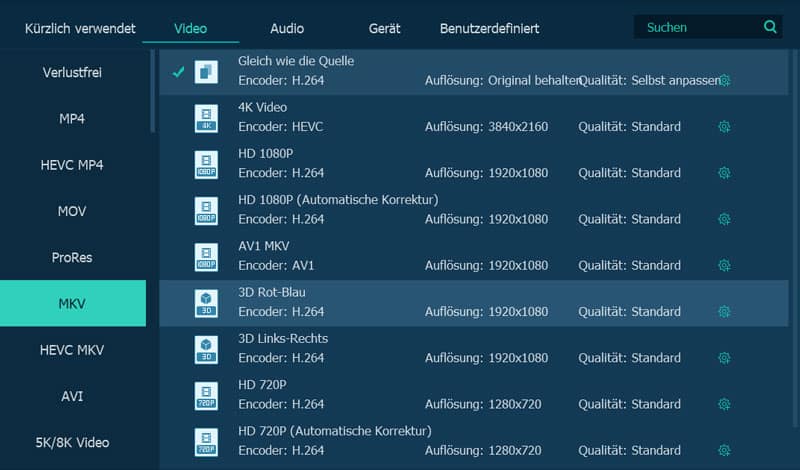Screen dimensions: 800x470
Task: Switch to the Kürzlich verwendet tab
Action: [x=80, y=29]
